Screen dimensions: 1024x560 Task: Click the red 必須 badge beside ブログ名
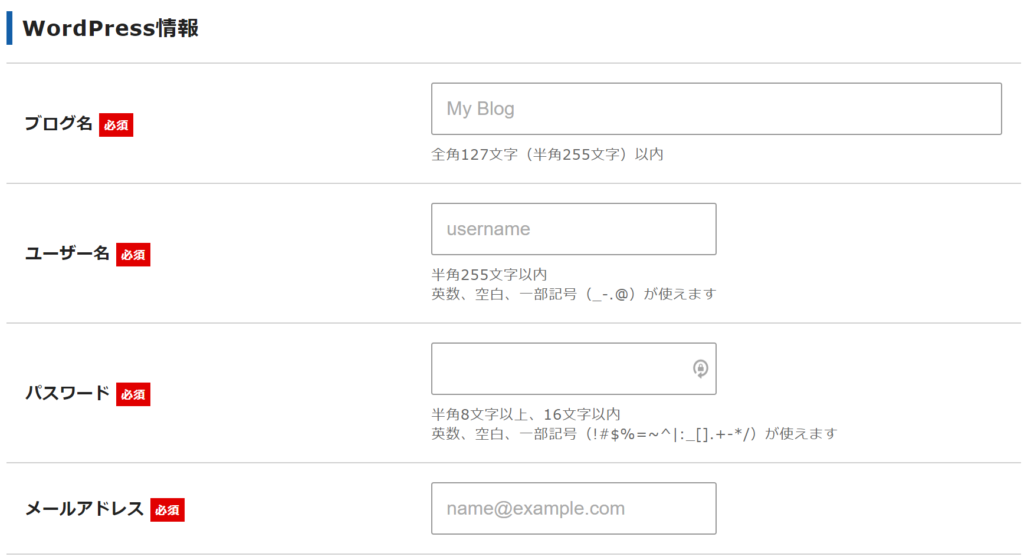[116, 125]
